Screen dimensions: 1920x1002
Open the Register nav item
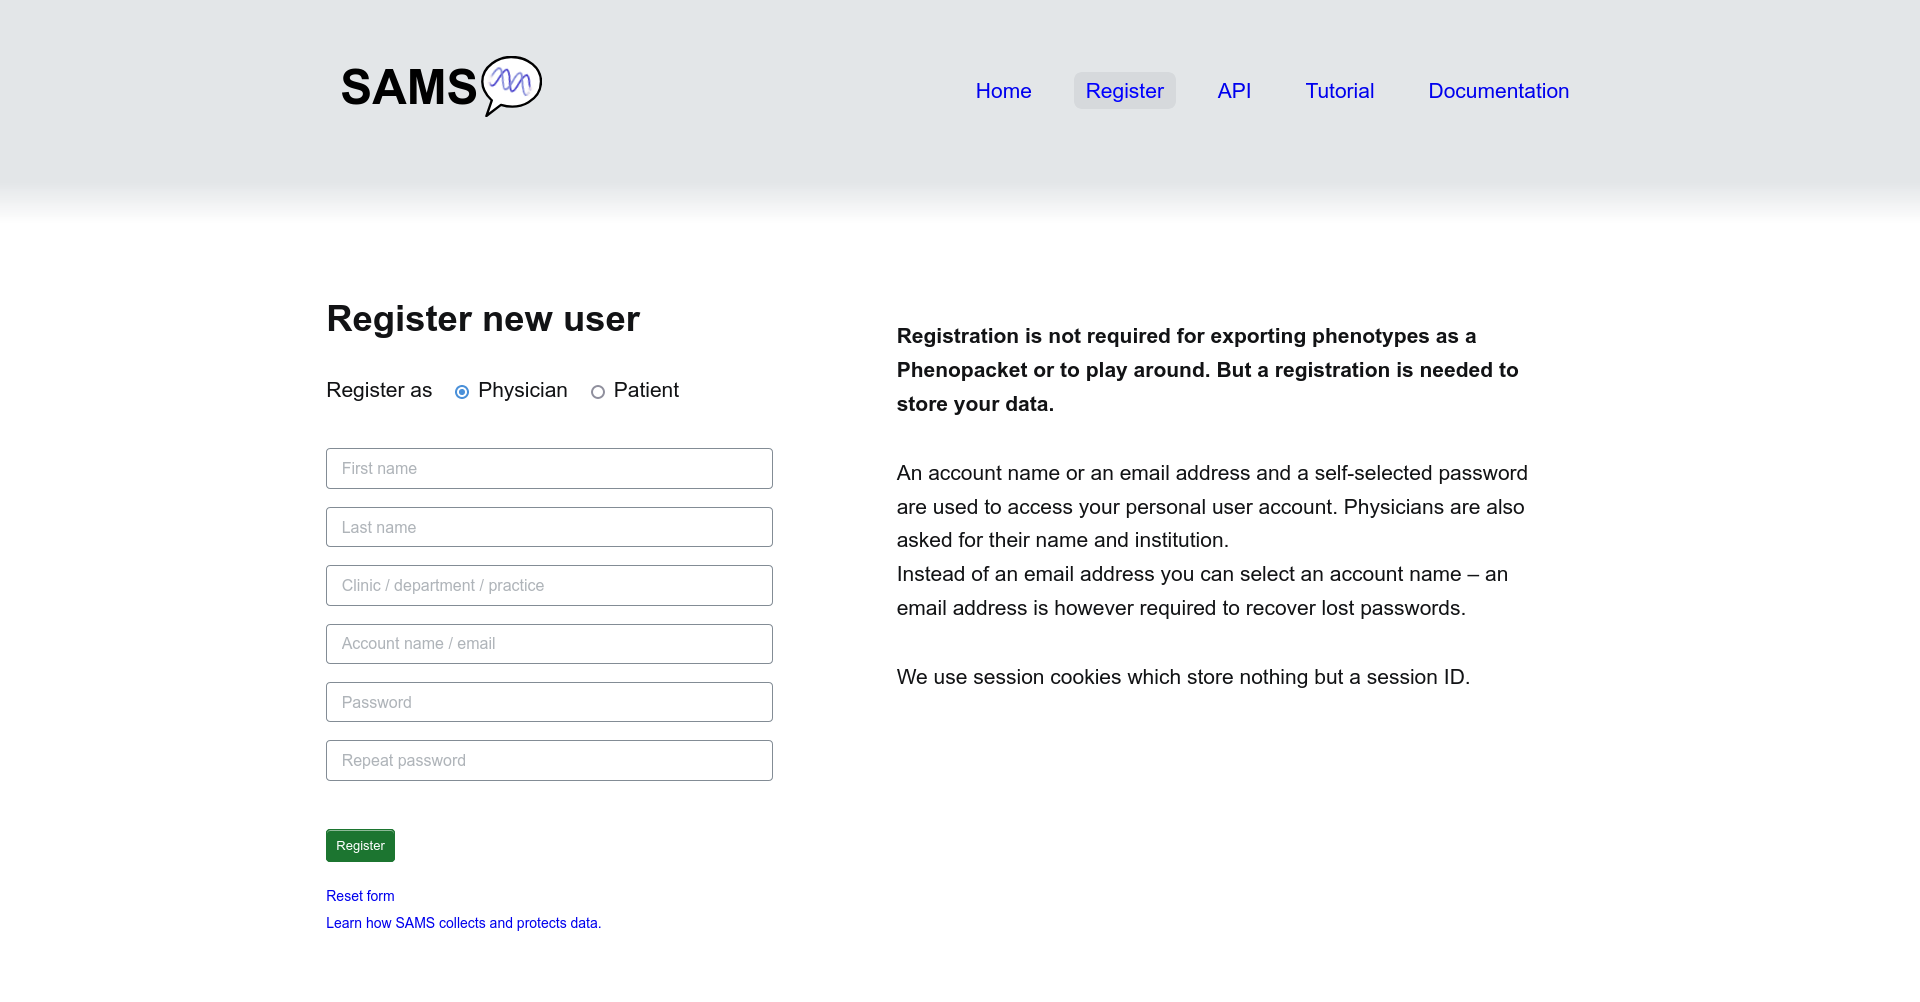coord(1124,91)
